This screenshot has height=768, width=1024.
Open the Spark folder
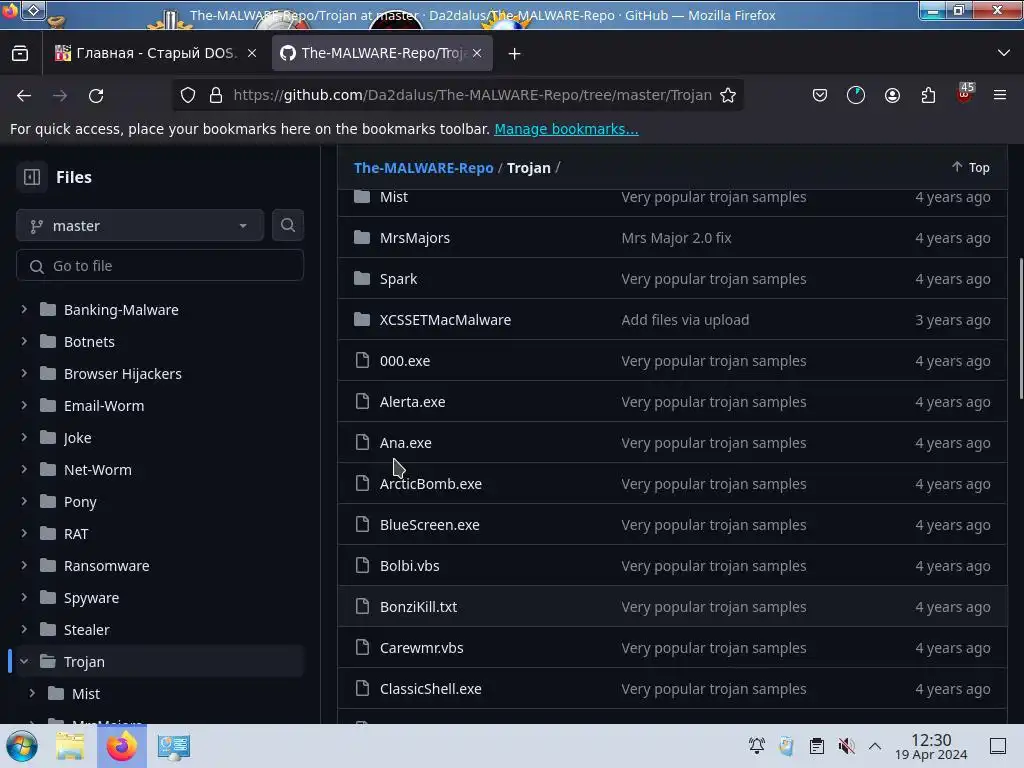click(398, 279)
